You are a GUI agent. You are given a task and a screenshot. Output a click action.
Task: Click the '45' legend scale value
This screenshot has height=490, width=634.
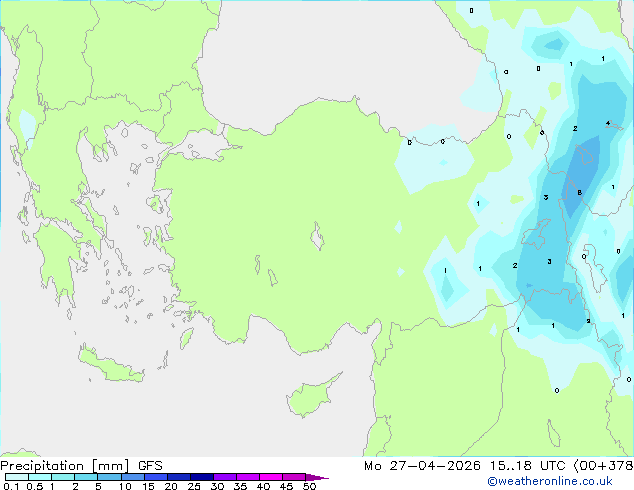[x=286, y=486]
